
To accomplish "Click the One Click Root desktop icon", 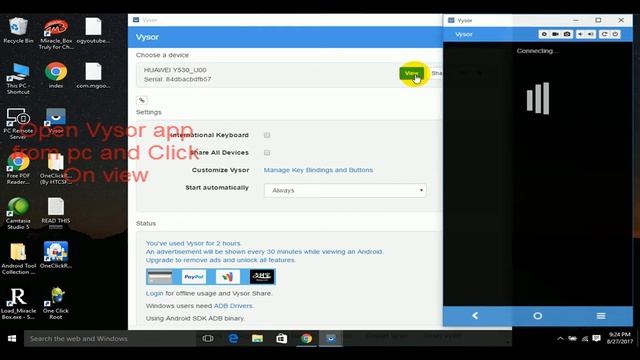I will 56,303.
